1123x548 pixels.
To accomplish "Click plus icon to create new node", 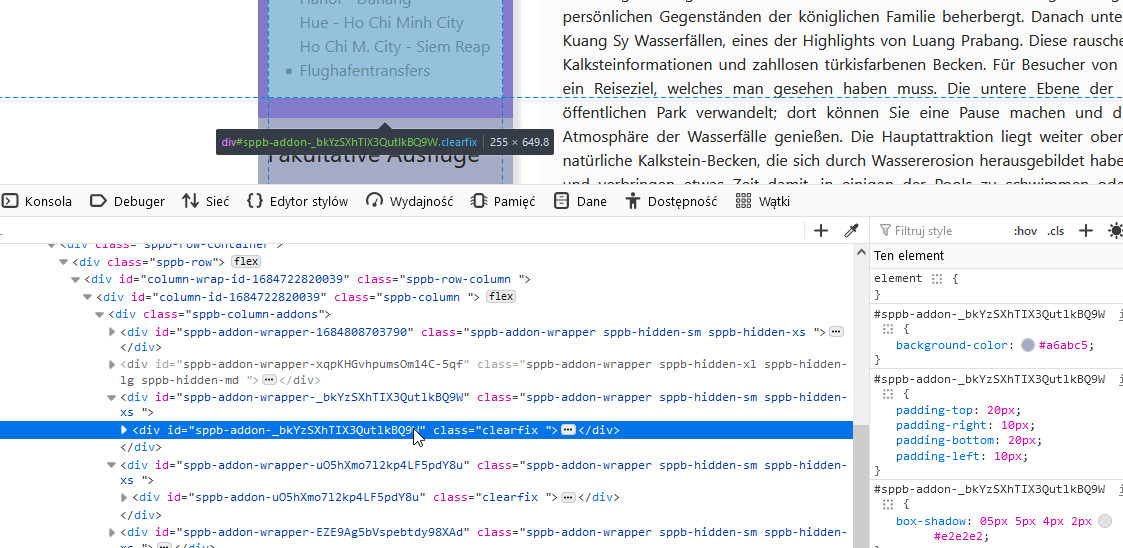I will click(x=821, y=231).
